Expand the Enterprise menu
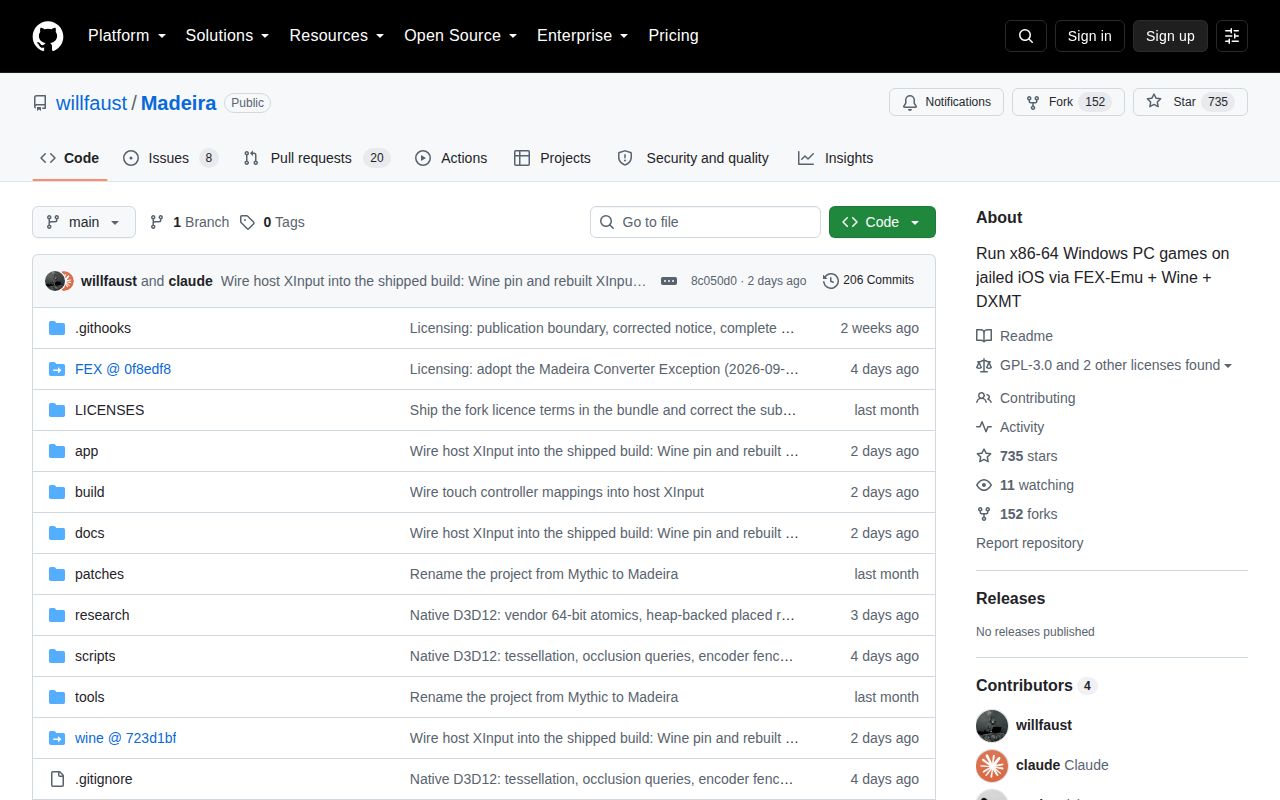This screenshot has width=1280, height=800. click(x=583, y=36)
